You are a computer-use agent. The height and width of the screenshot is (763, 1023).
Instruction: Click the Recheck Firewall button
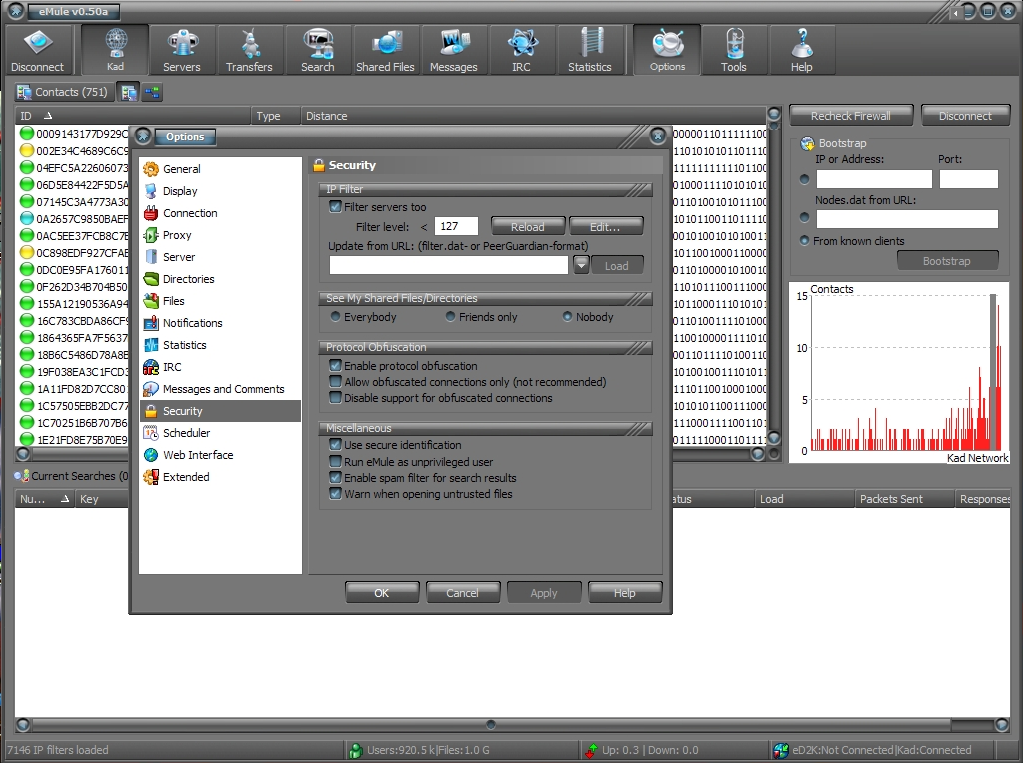851,116
